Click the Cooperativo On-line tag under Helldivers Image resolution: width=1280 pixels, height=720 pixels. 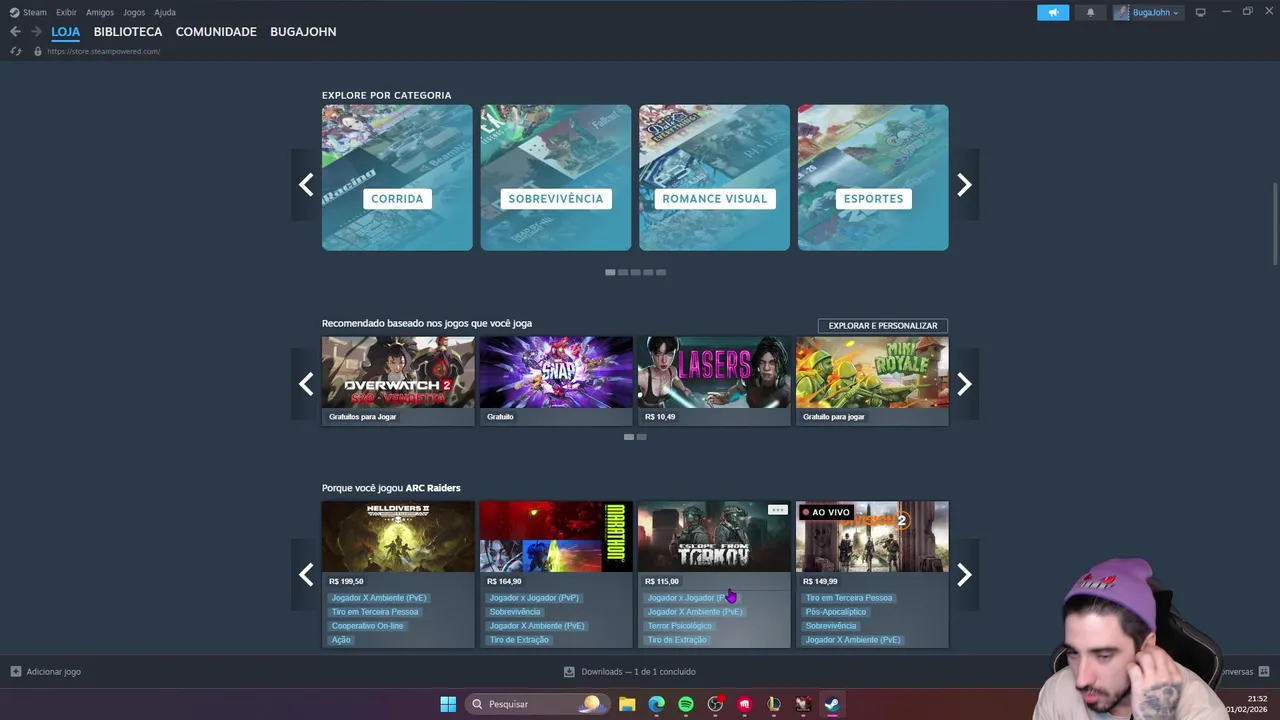(367, 626)
